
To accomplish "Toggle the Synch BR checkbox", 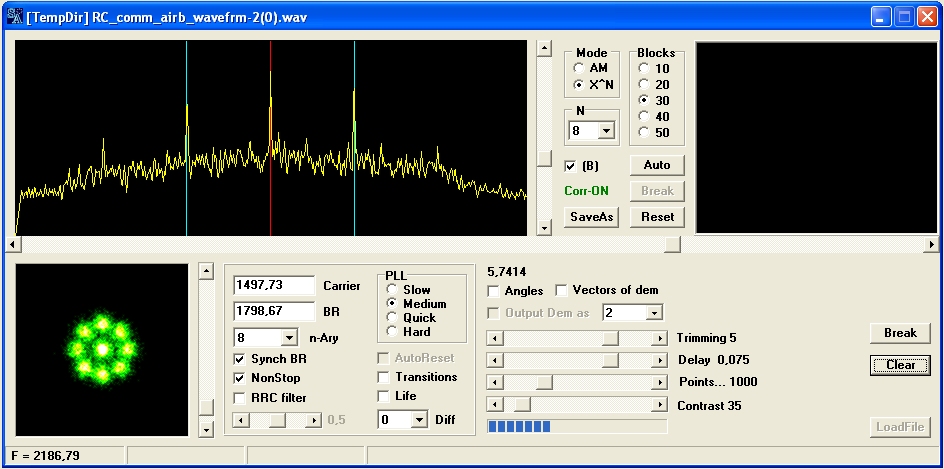I will 240,359.
